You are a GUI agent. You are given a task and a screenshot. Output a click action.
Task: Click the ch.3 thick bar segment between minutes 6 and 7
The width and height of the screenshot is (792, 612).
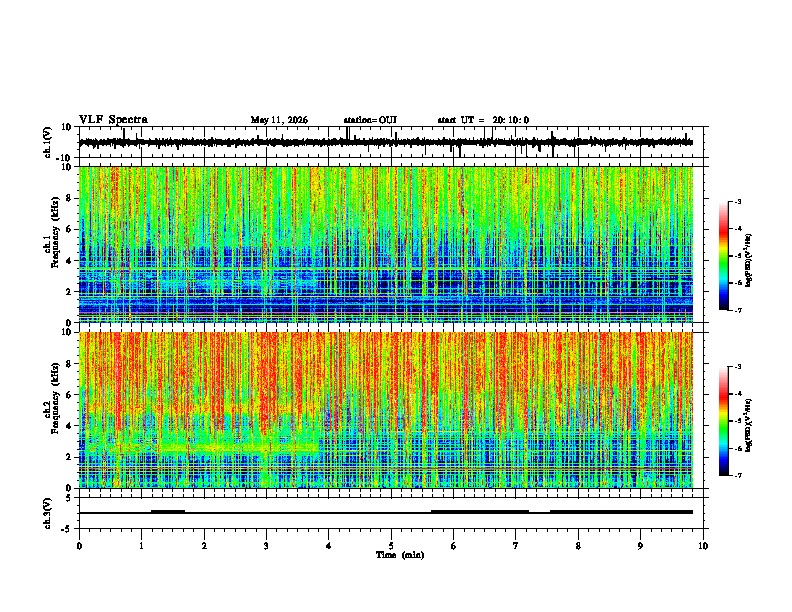tap(480, 512)
